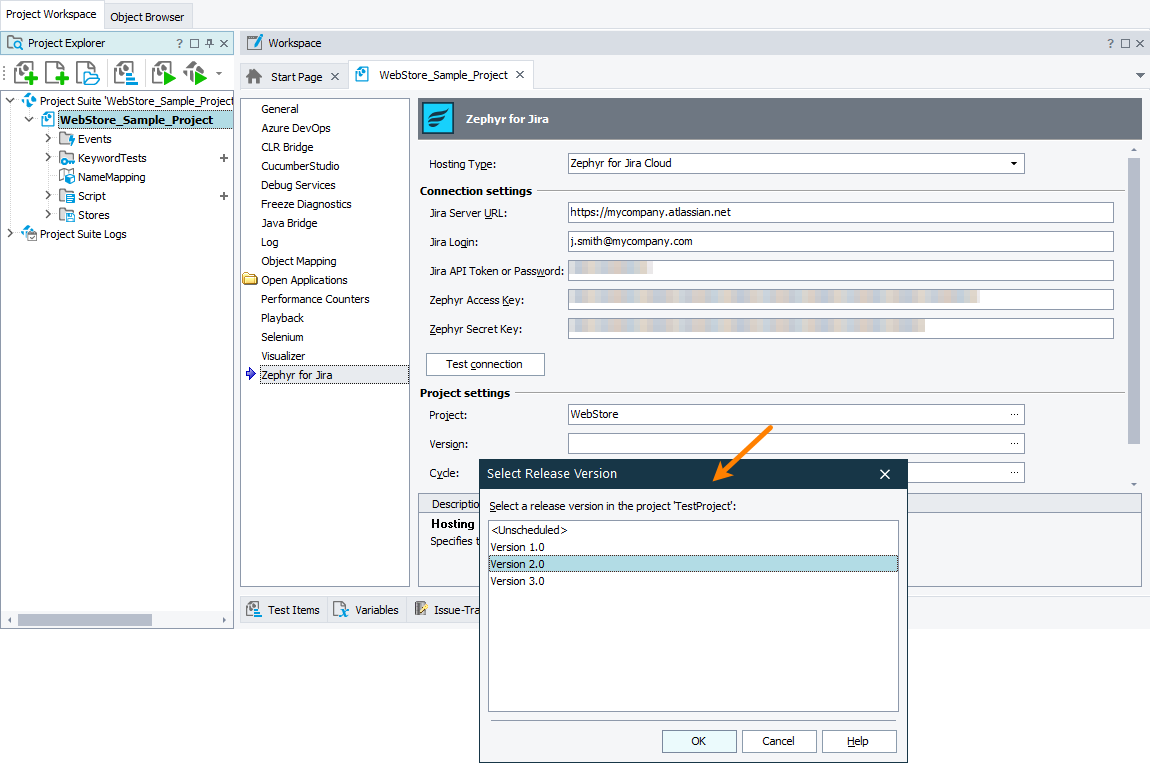
Task: Expand the Stores node
Action: pos(48,214)
